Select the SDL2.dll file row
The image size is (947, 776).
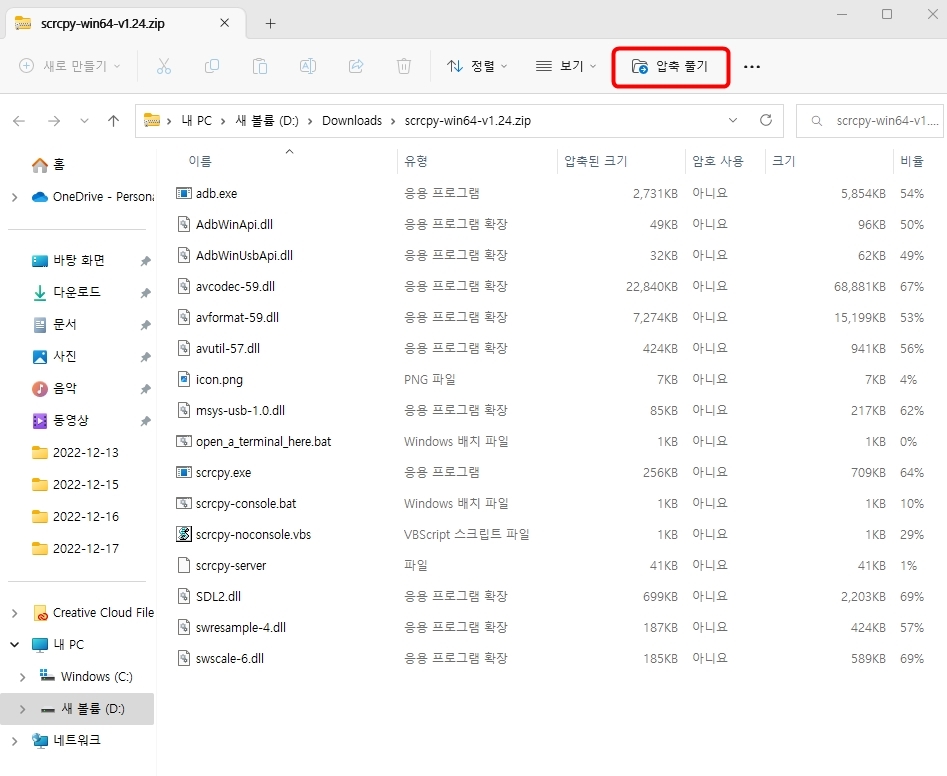point(551,597)
